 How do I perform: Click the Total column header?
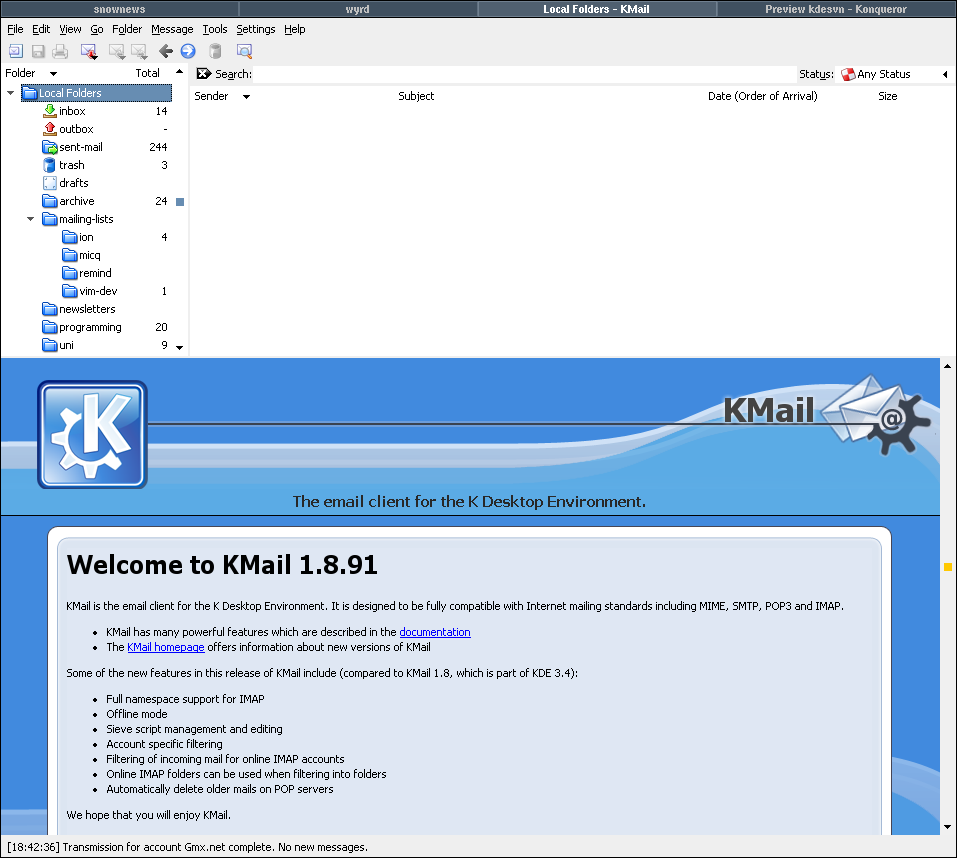(x=148, y=73)
